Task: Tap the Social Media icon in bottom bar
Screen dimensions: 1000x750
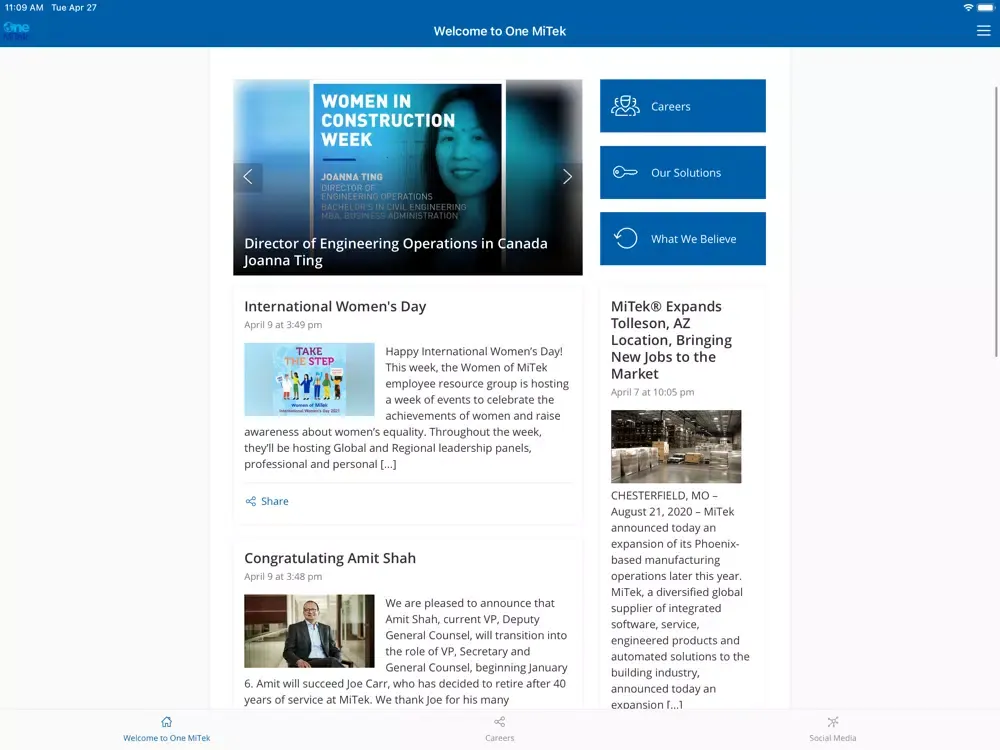Action: [x=832, y=722]
